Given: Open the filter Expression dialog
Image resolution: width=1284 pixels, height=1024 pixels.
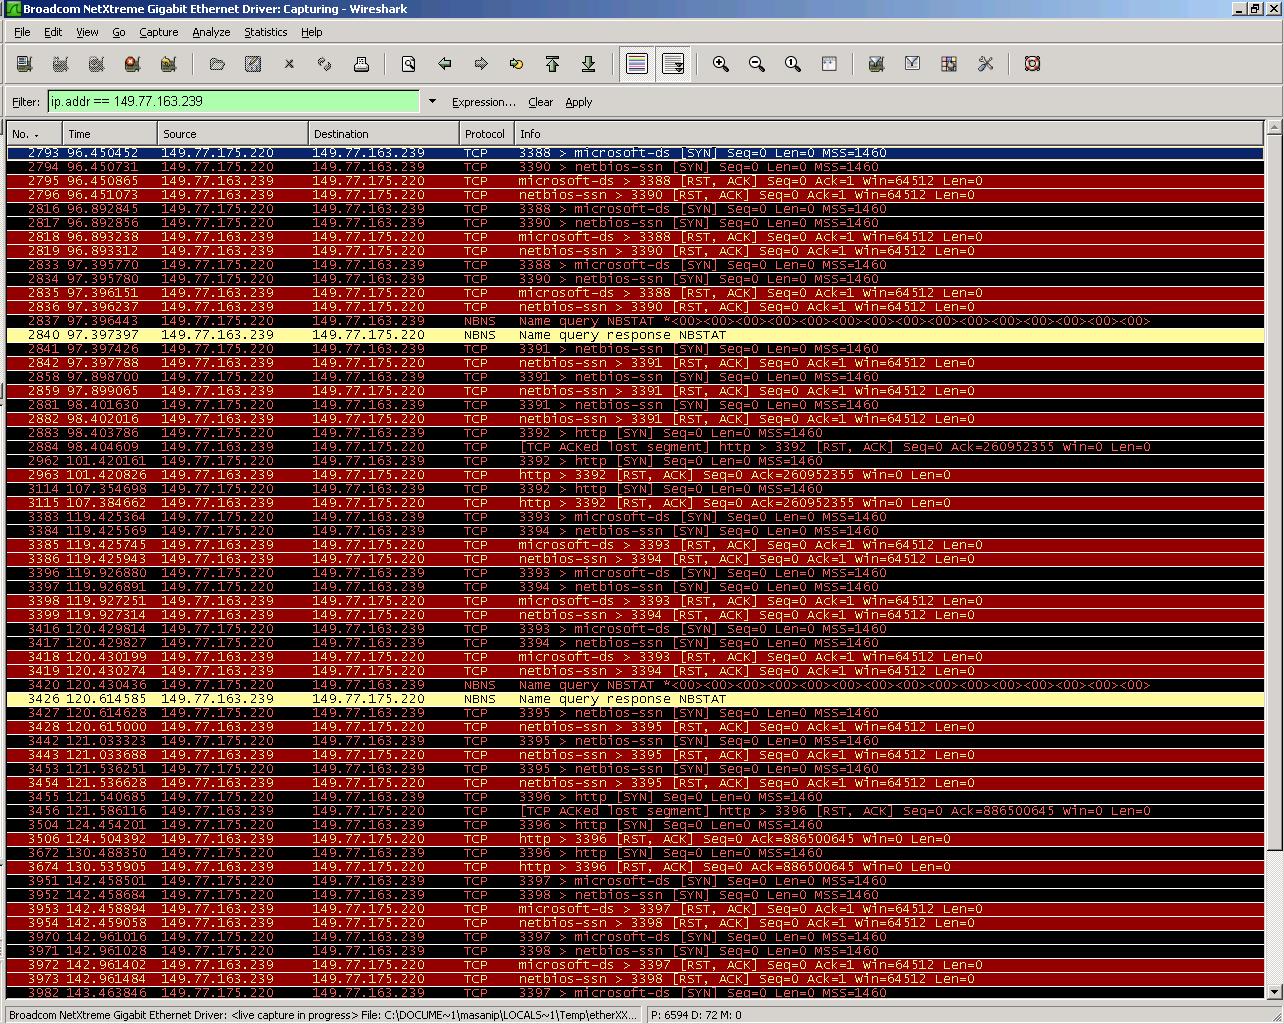Looking at the screenshot, I should coord(483,102).
